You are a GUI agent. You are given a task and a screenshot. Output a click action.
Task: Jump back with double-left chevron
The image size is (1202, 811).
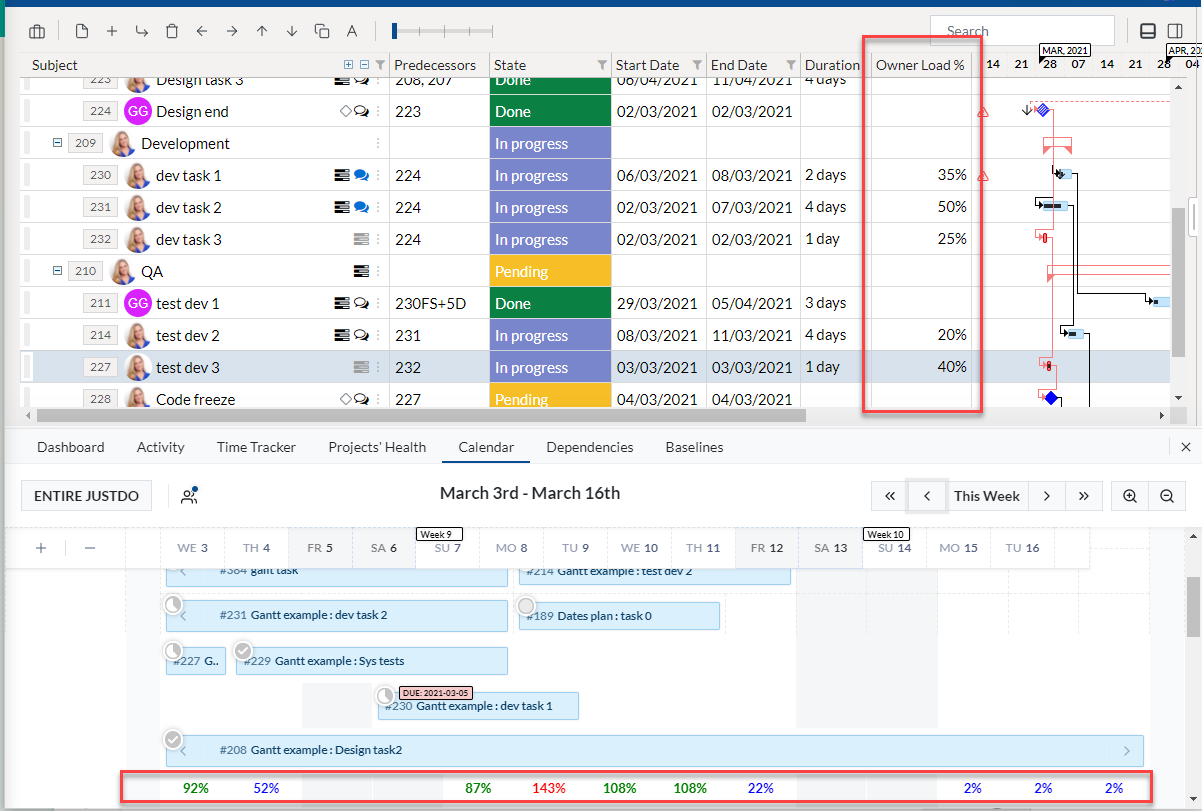(889, 495)
